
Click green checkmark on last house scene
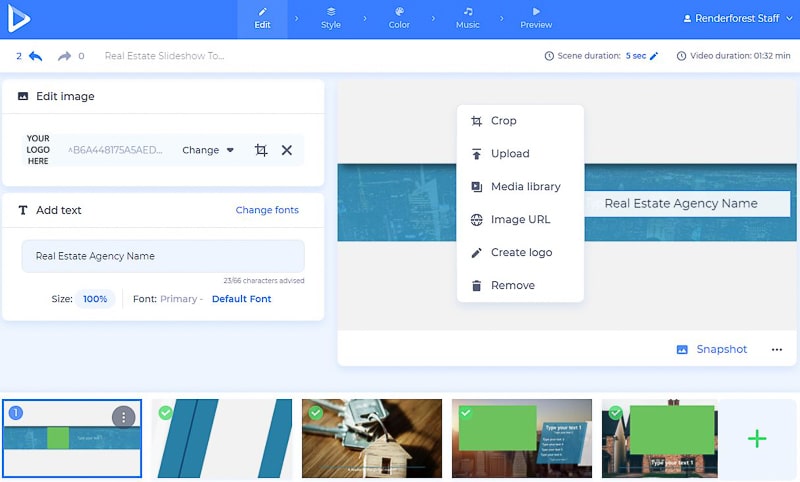pos(616,413)
